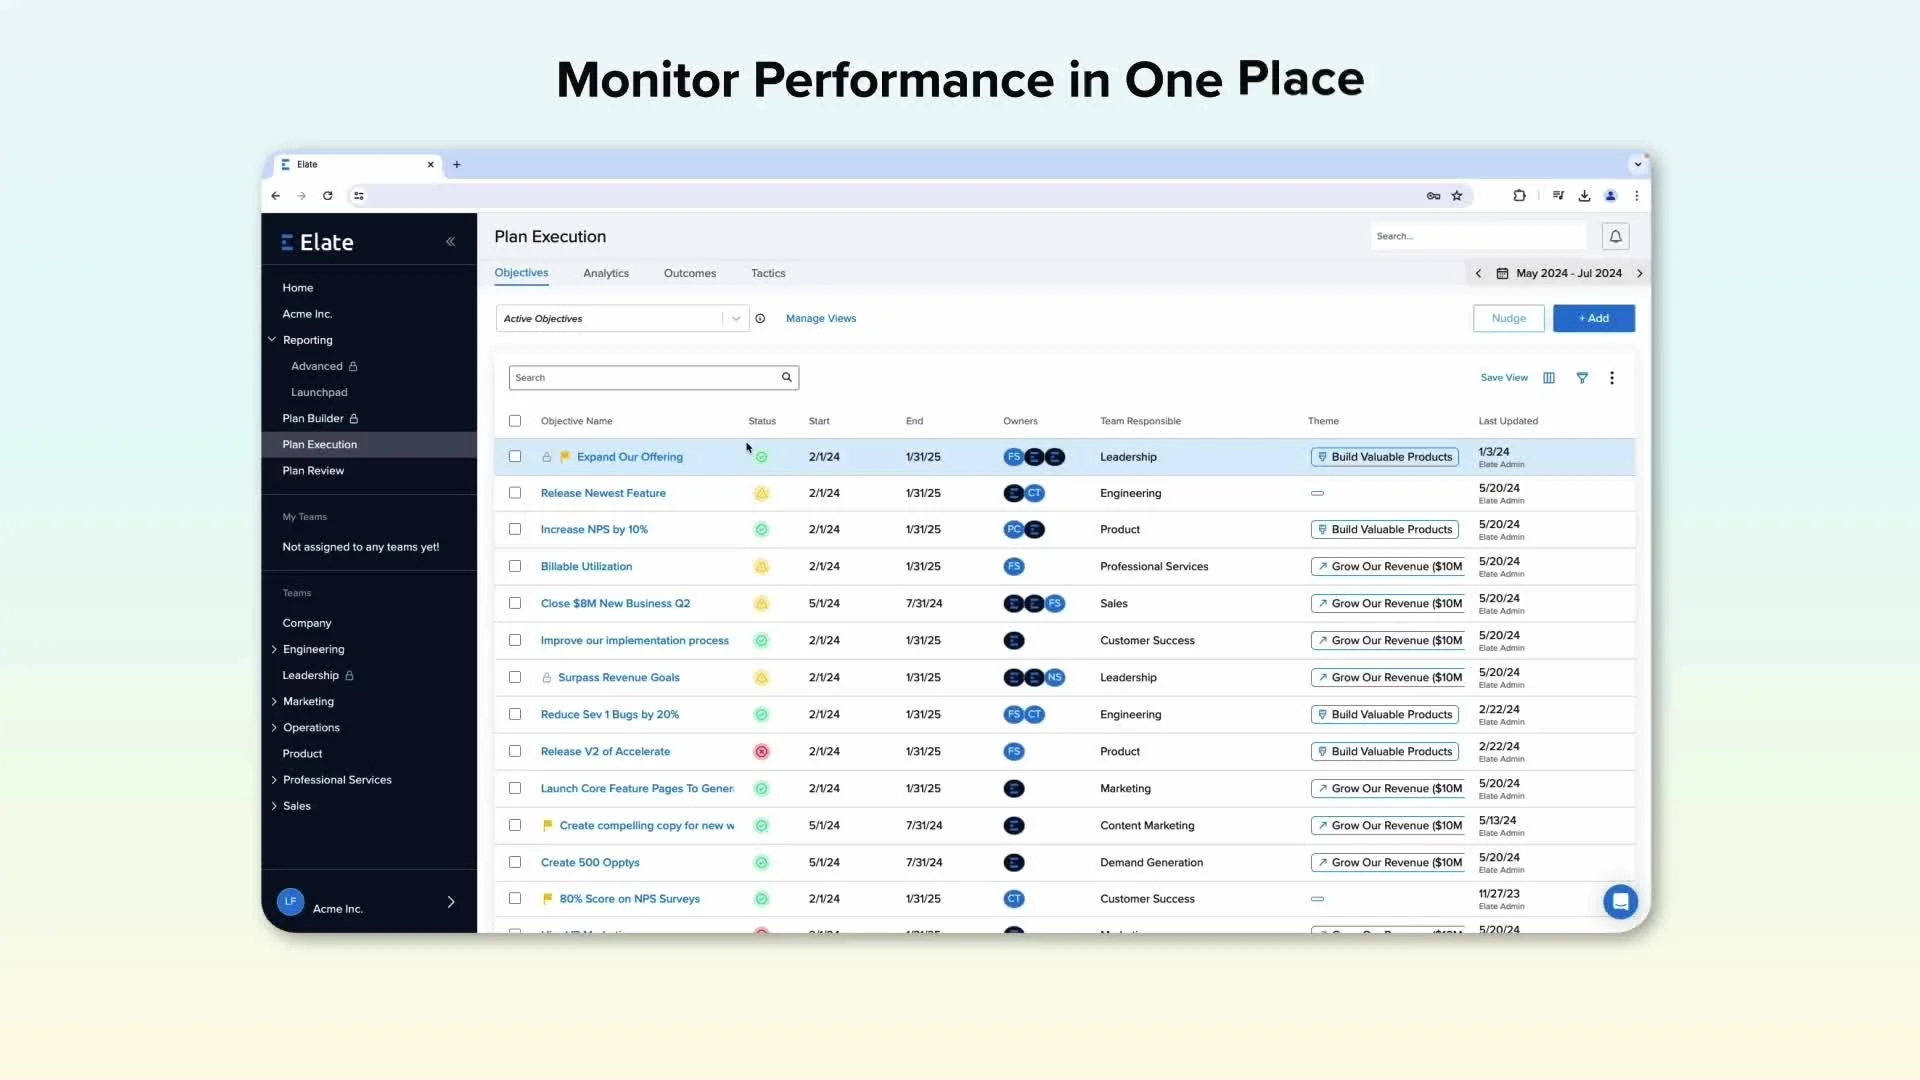Check the Close $8M New Business Q2 checkbox
Viewport: 1920px width, 1080px height.
coord(515,603)
